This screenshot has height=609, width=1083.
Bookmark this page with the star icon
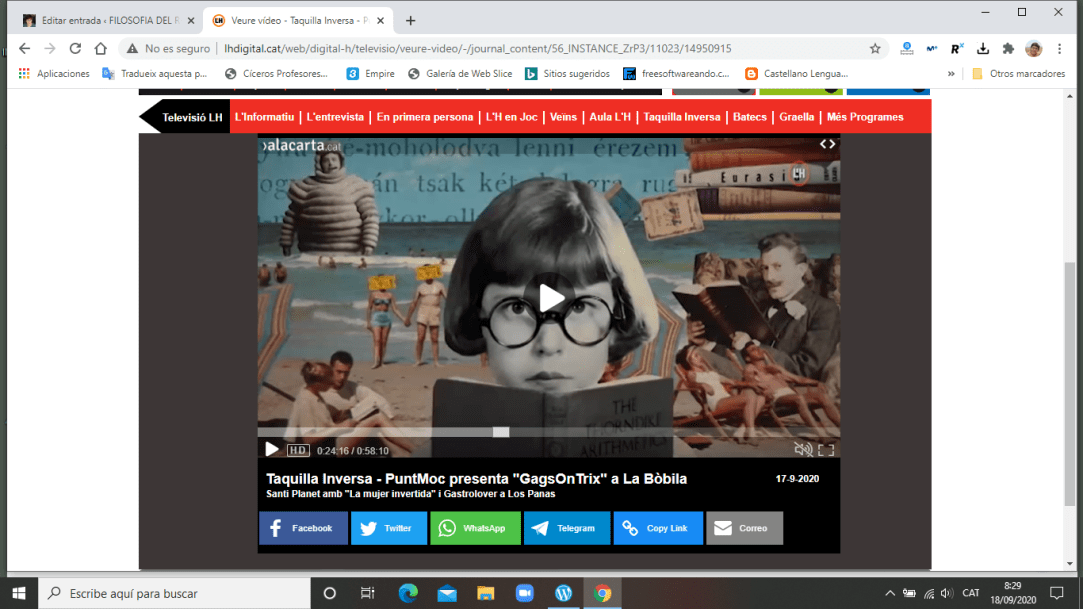[875, 48]
